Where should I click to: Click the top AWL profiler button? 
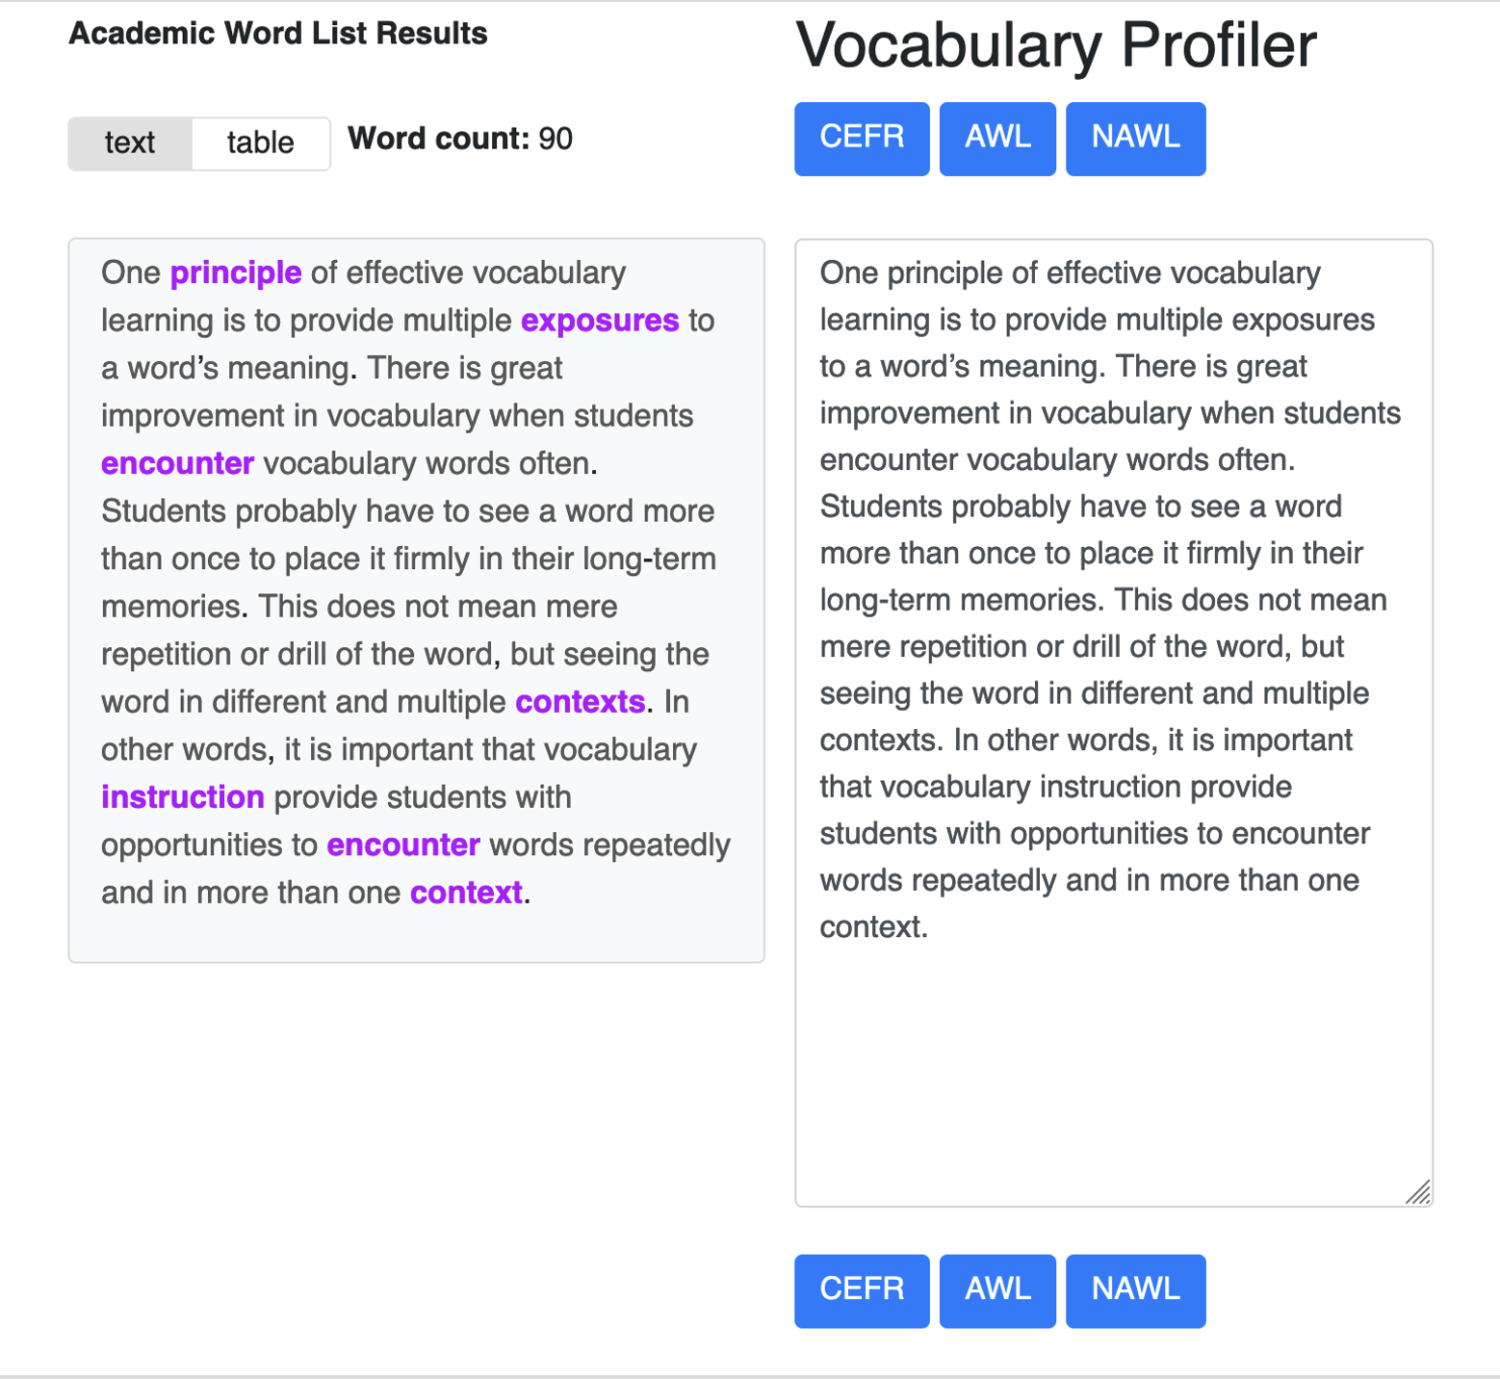[997, 138]
